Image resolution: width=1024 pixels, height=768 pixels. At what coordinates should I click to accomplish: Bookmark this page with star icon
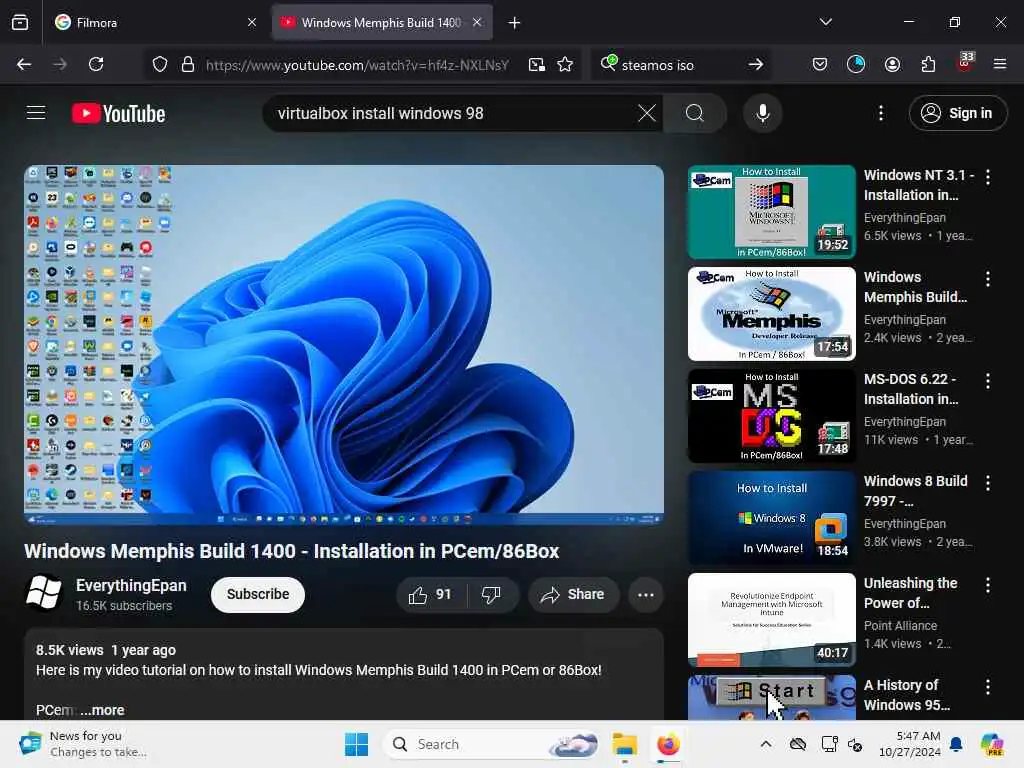pos(565,64)
